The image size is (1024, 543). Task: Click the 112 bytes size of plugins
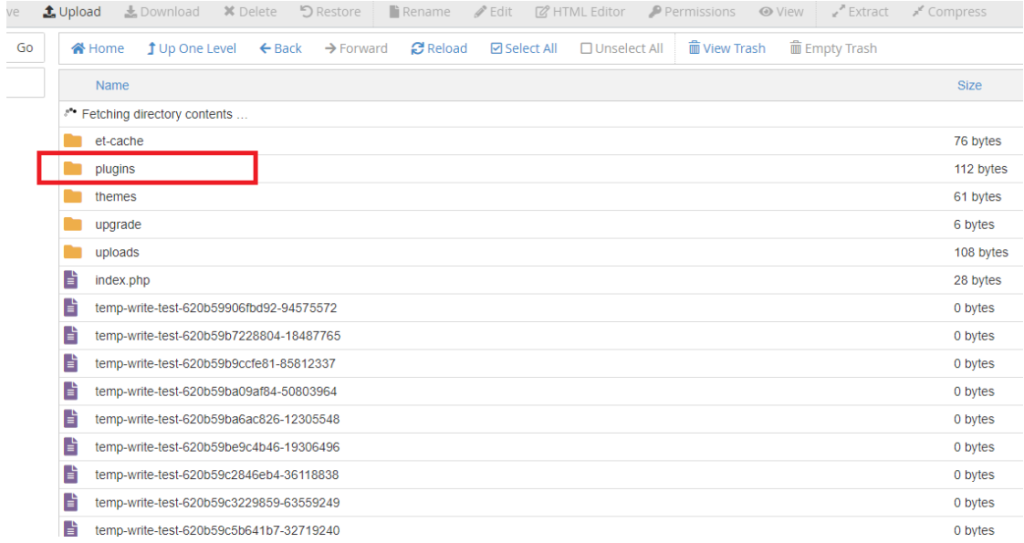tap(980, 169)
